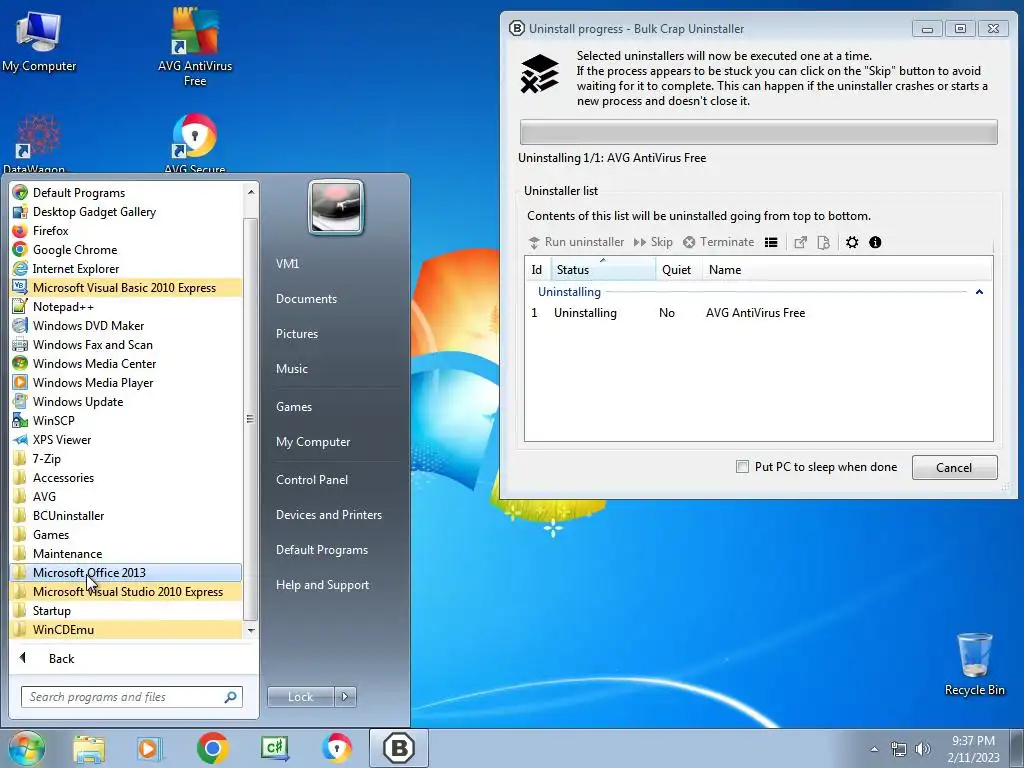Expand the WinCDEmu folder
This screenshot has height=768, width=1024.
pyautogui.click(x=127, y=630)
